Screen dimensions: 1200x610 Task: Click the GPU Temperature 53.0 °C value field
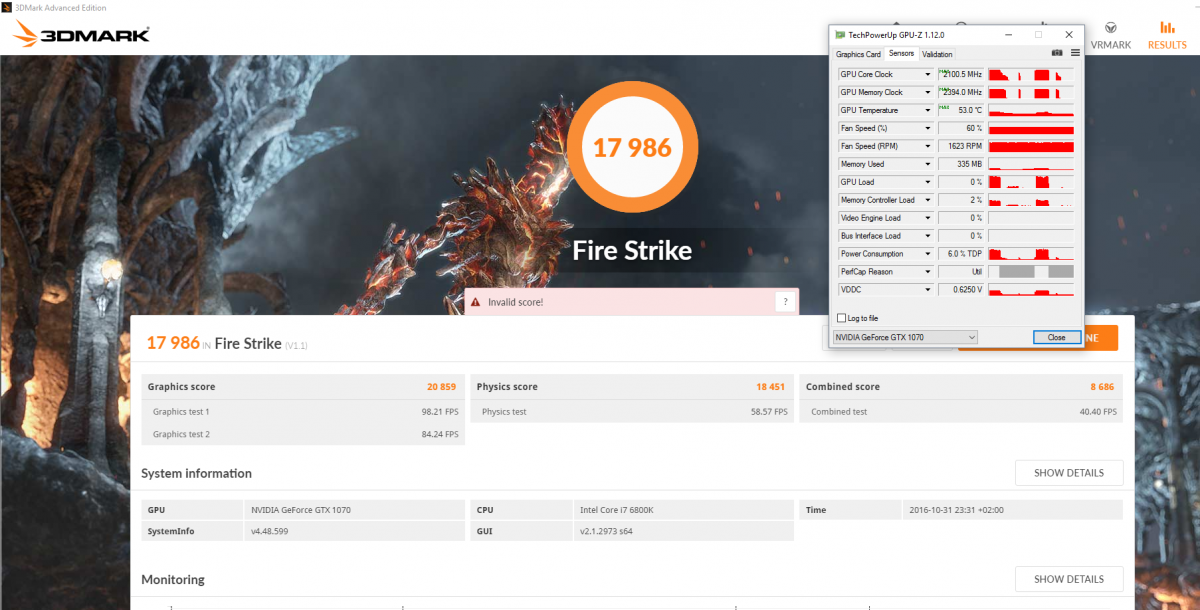point(961,110)
